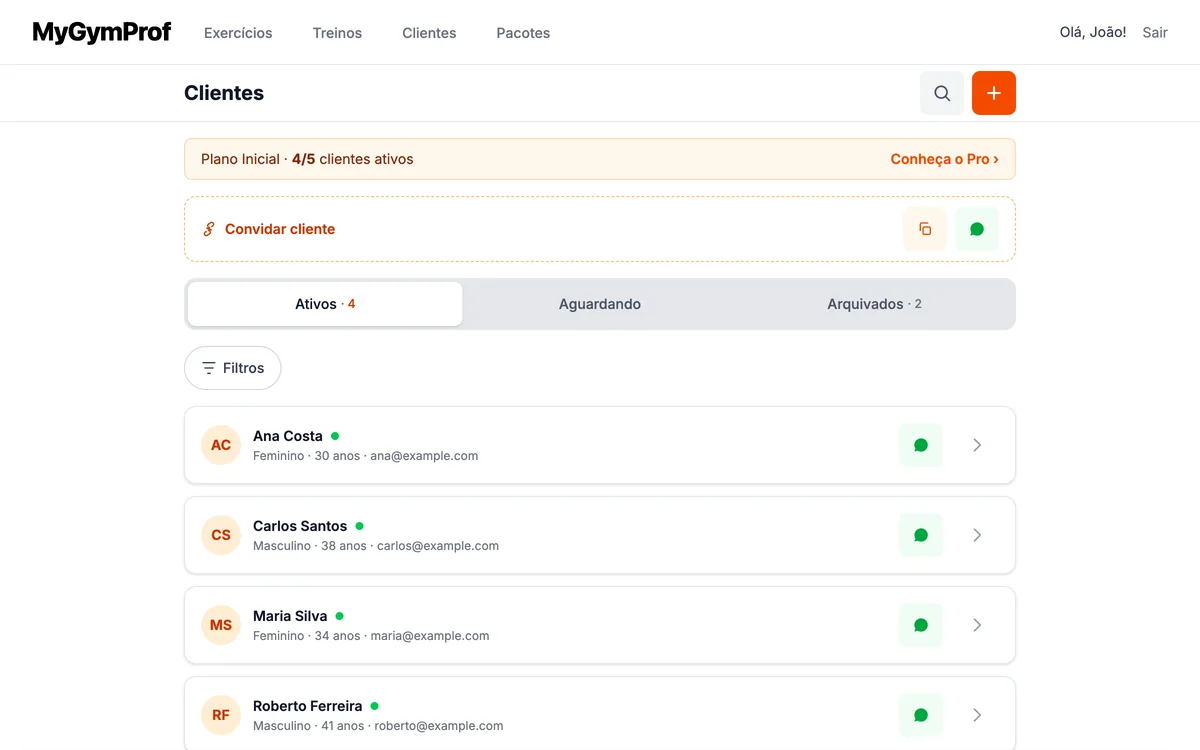The image size is (1200, 750).
Task: Click the Convidar cliente label
Action: [x=280, y=229]
